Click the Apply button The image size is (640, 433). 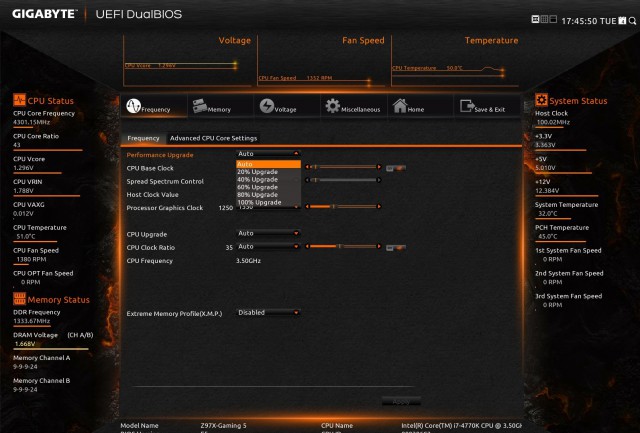(401, 402)
